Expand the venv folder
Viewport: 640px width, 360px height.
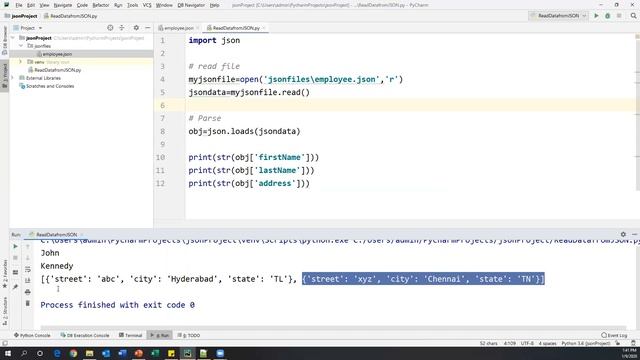click(20, 62)
